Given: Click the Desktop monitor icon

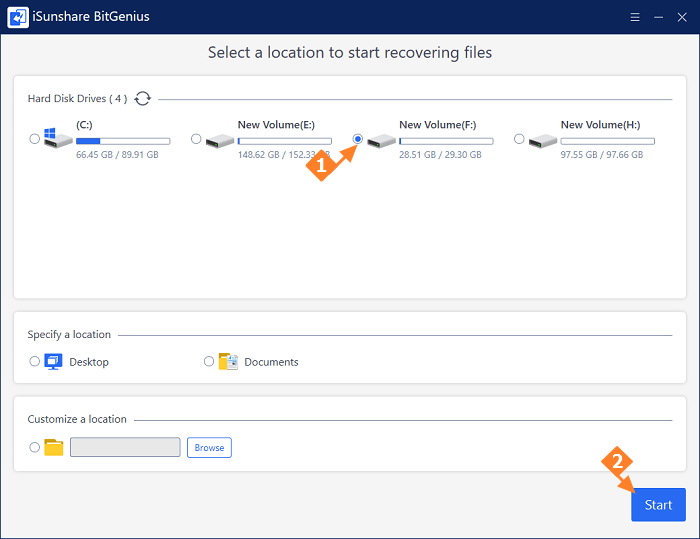Looking at the screenshot, I should coord(53,362).
